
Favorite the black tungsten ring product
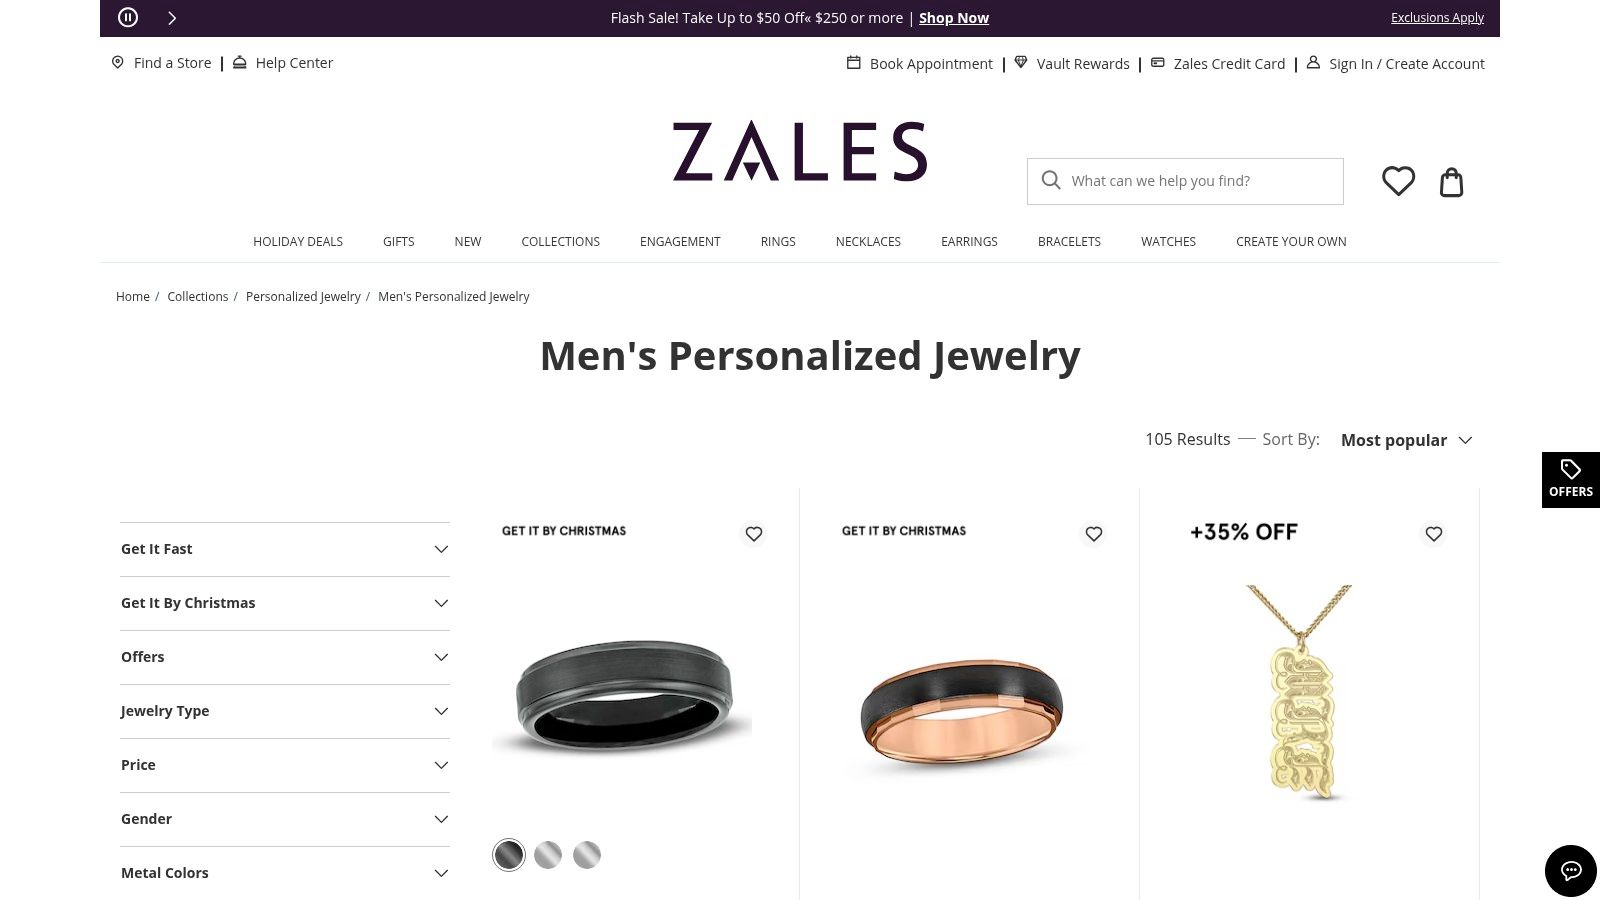click(754, 534)
